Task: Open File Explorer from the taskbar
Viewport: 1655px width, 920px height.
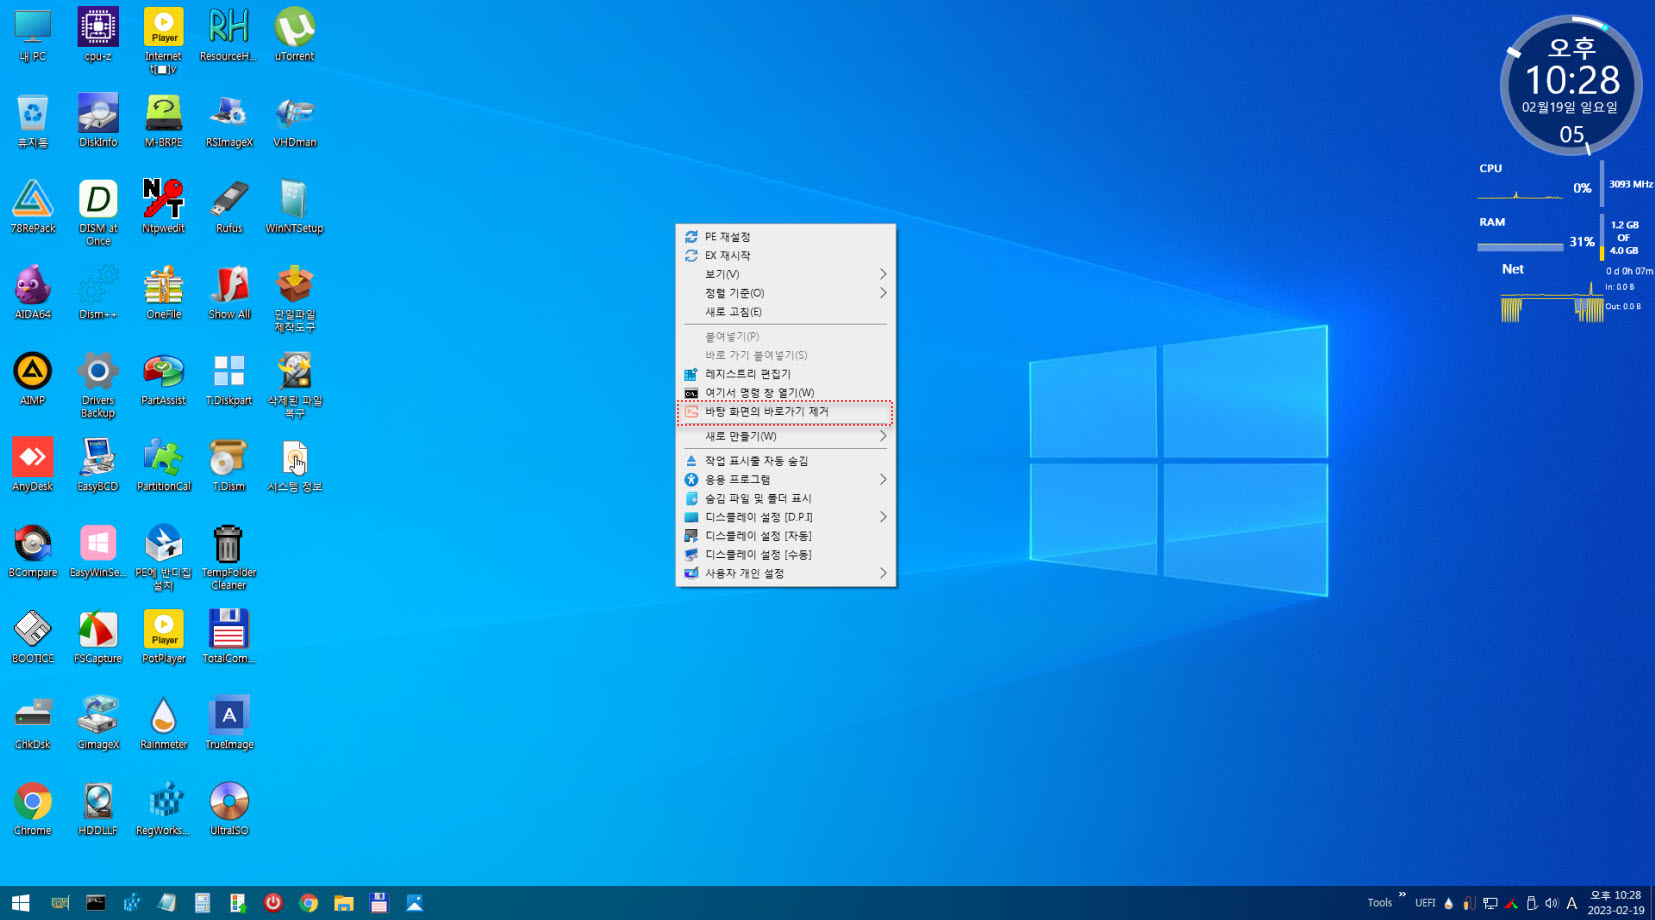Action: (344, 903)
